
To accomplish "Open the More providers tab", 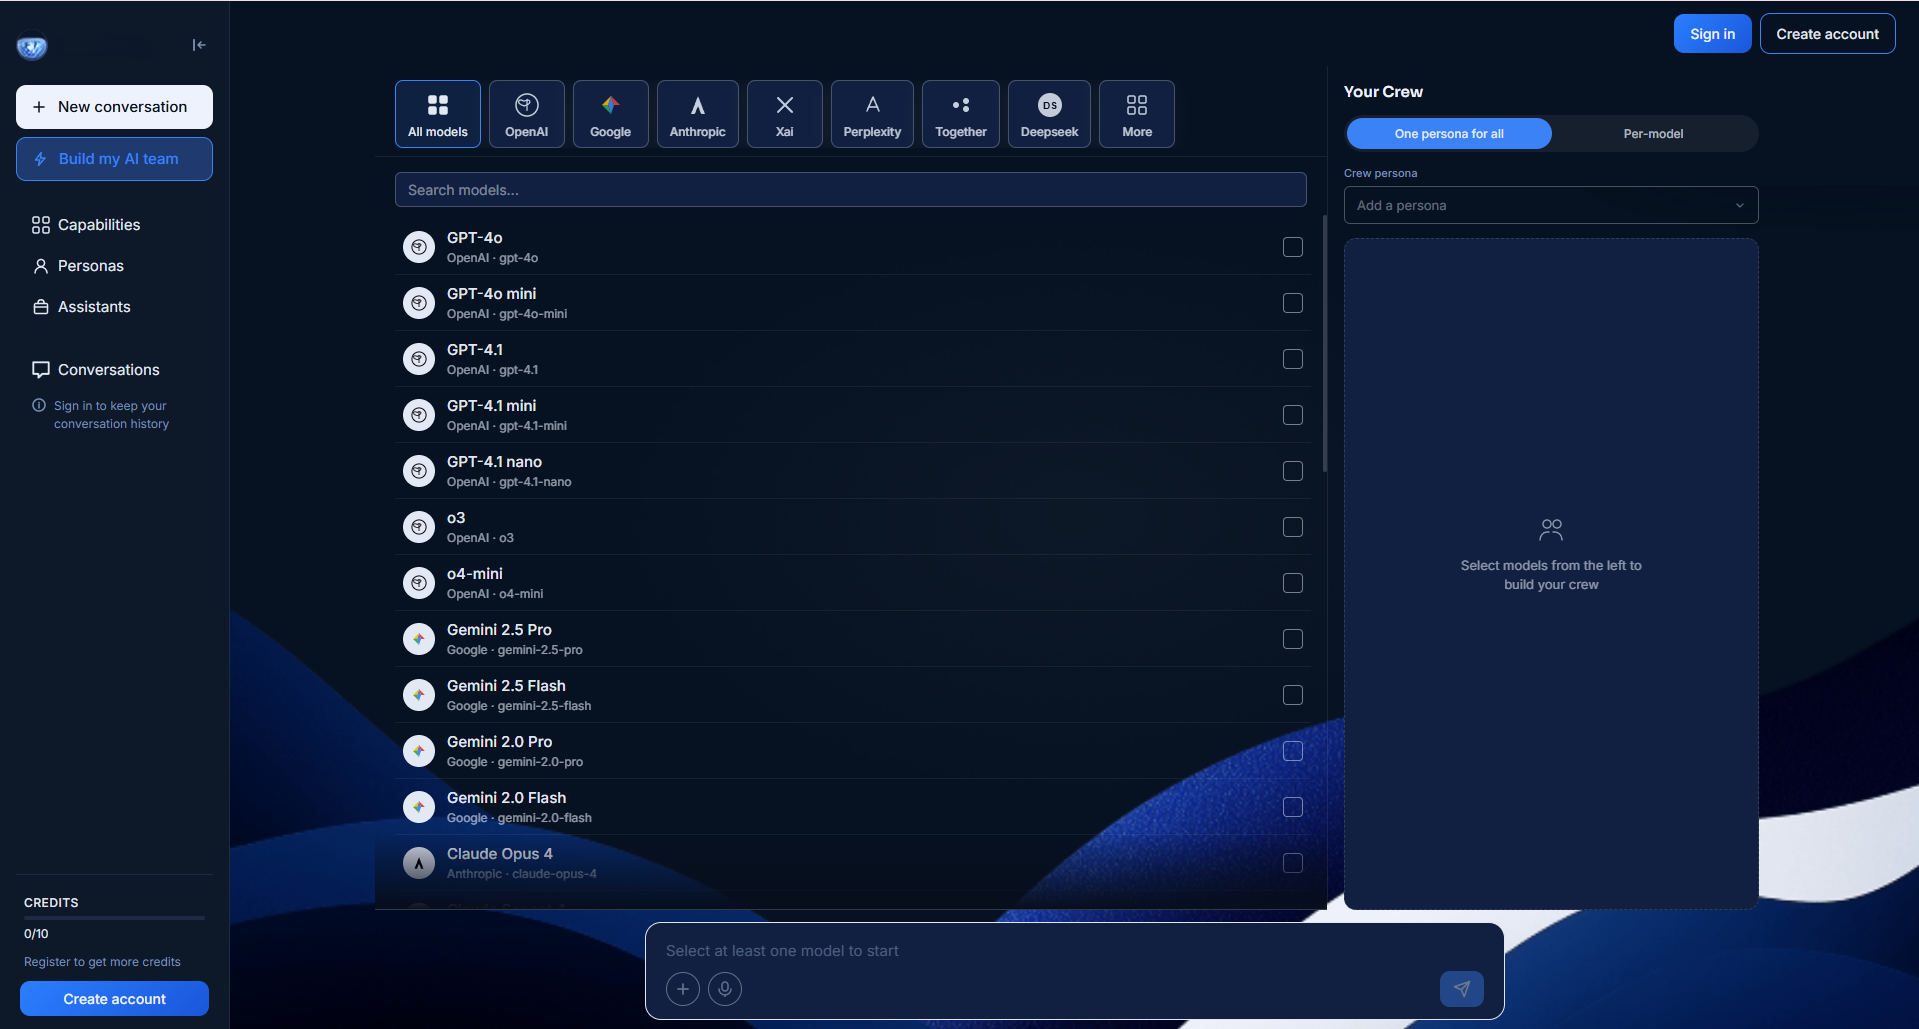I will pyautogui.click(x=1137, y=114).
